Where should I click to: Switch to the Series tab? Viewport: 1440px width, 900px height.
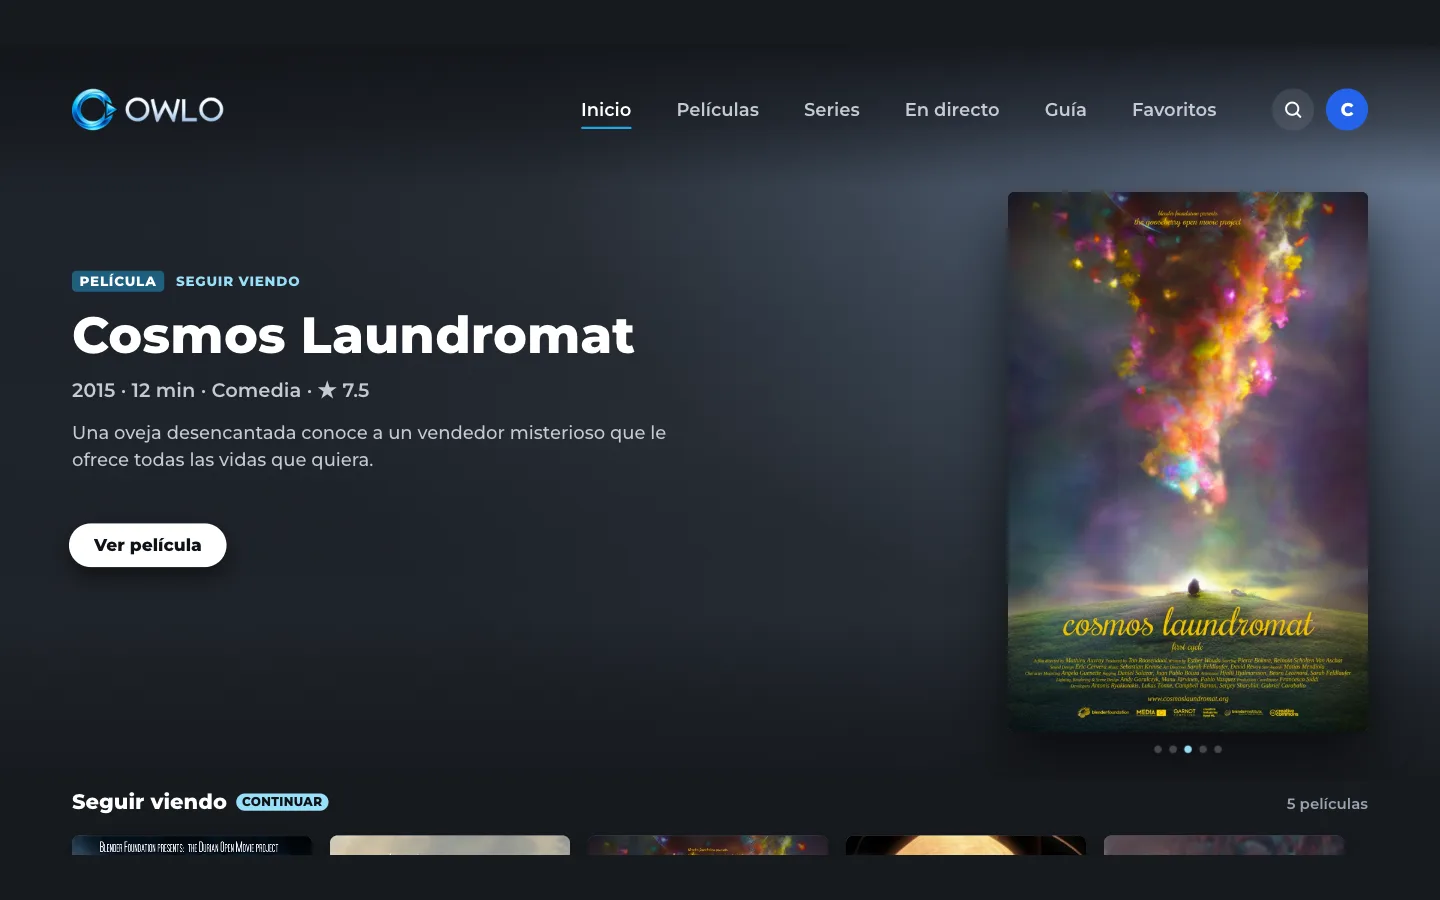tap(832, 110)
